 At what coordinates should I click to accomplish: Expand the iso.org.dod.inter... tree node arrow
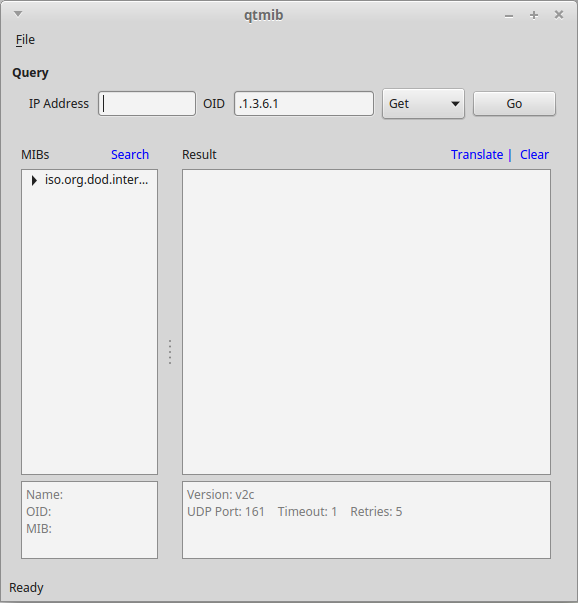coord(34,180)
